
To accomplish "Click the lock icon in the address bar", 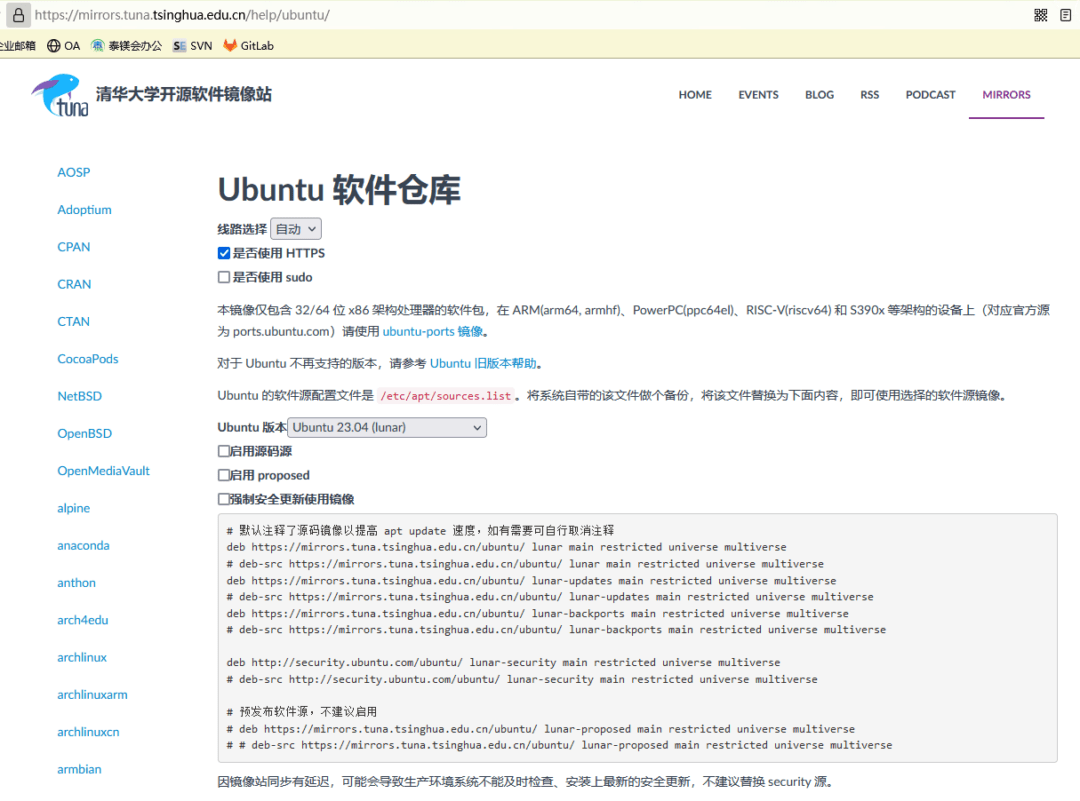I will (x=19, y=14).
